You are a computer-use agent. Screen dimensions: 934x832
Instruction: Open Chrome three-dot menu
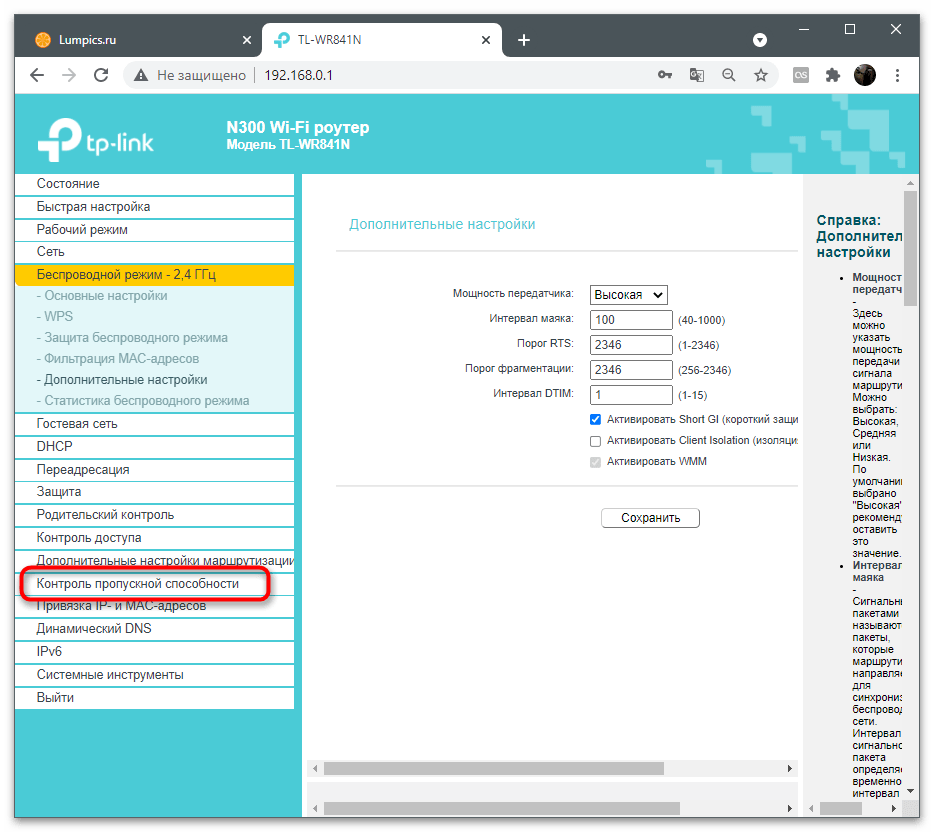tap(897, 75)
